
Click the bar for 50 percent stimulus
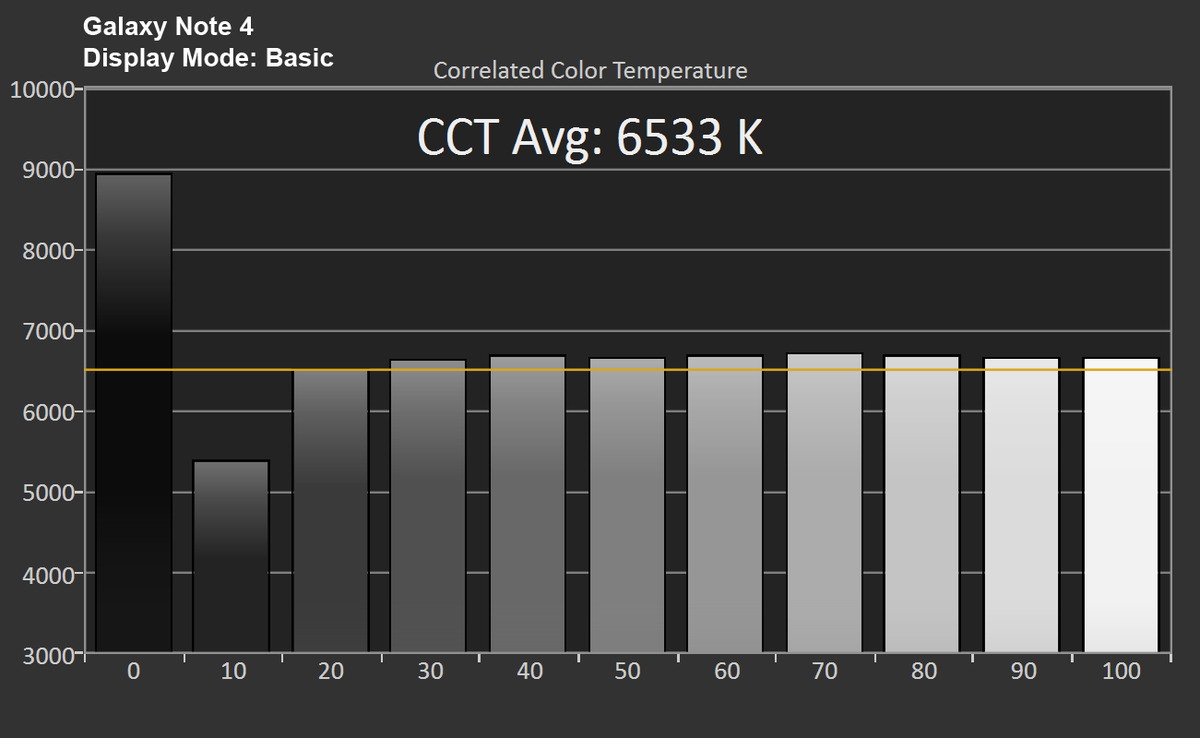627,505
